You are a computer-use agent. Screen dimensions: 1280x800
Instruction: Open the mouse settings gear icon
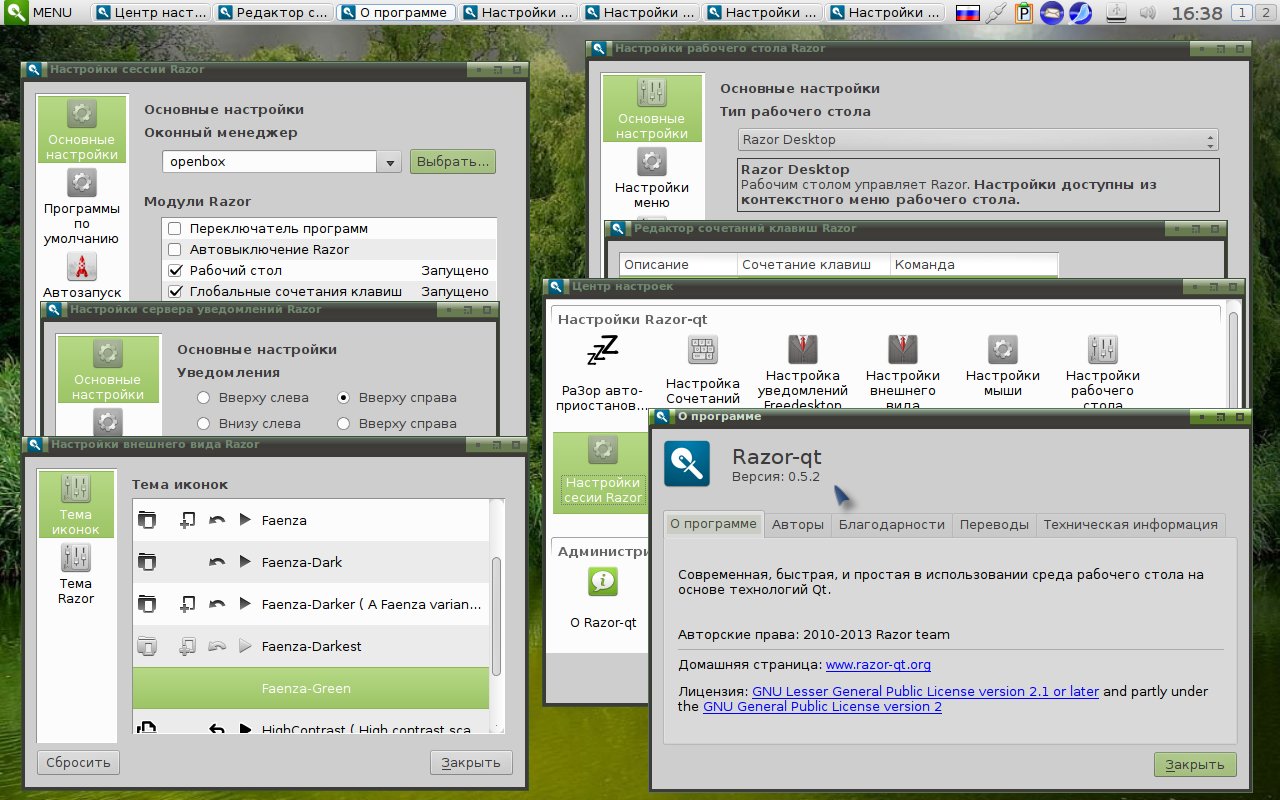(x=1003, y=349)
